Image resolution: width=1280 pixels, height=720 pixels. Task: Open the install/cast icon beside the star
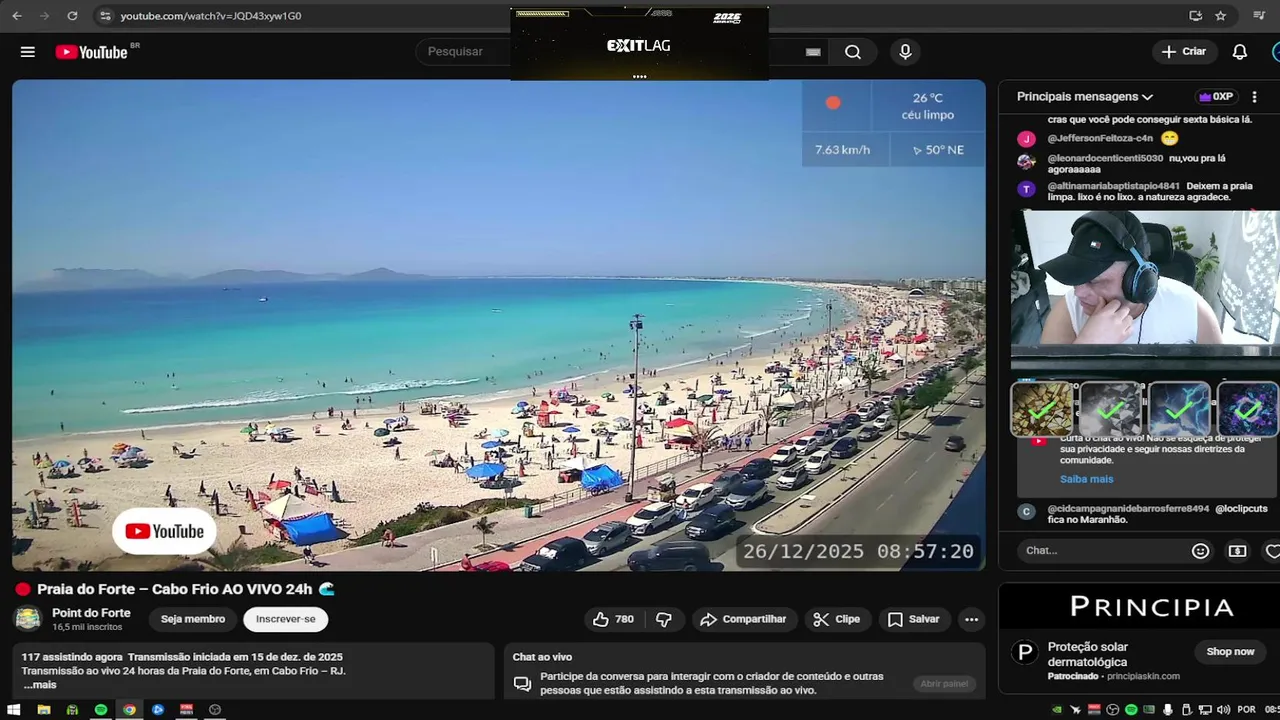(1195, 16)
